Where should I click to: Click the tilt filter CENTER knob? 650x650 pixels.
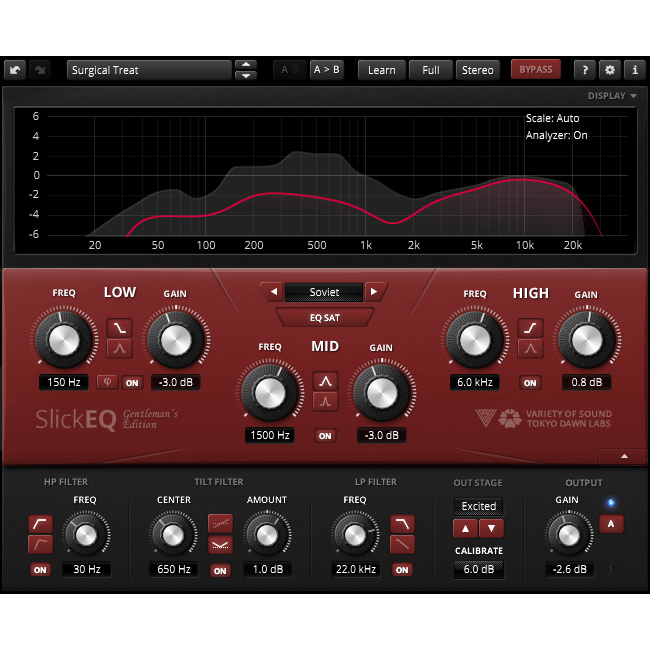pos(173,534)
